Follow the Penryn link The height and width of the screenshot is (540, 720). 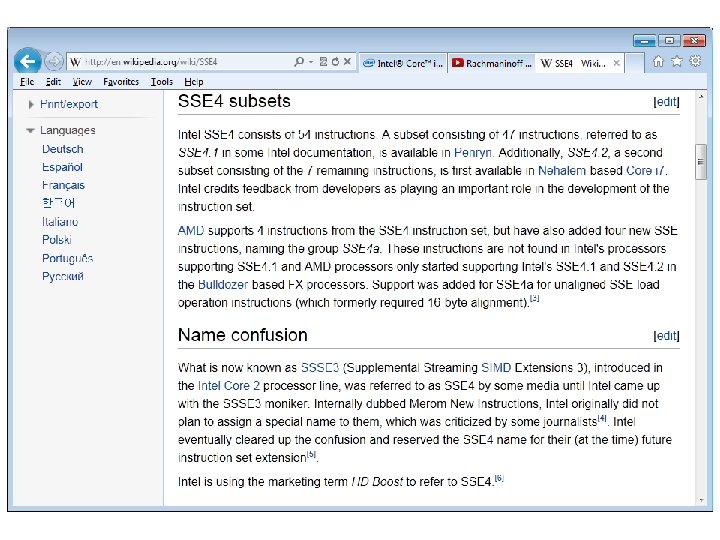[x=472, y=153]
